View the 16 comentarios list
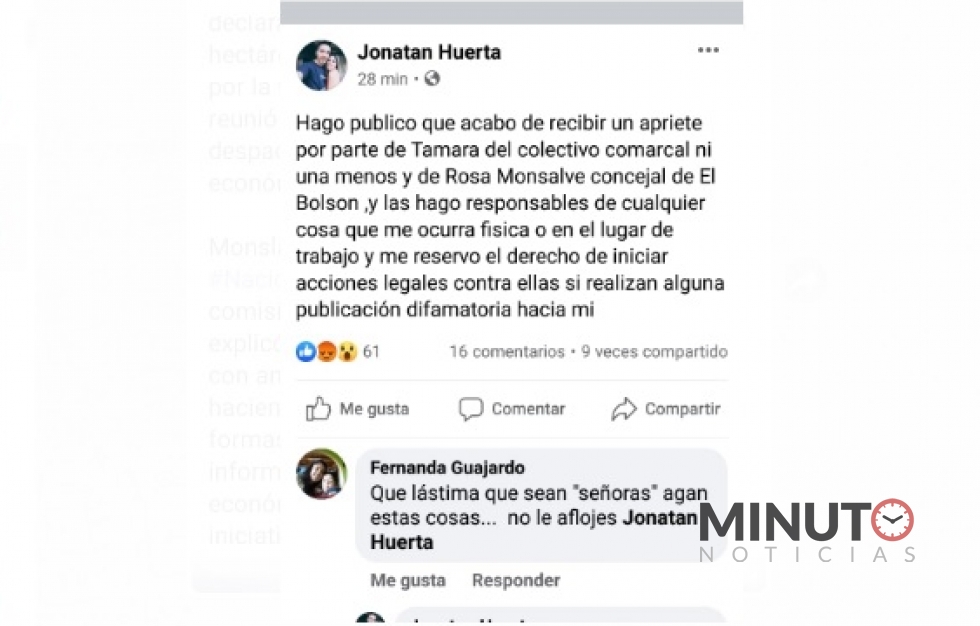 (x=507, y=352)
